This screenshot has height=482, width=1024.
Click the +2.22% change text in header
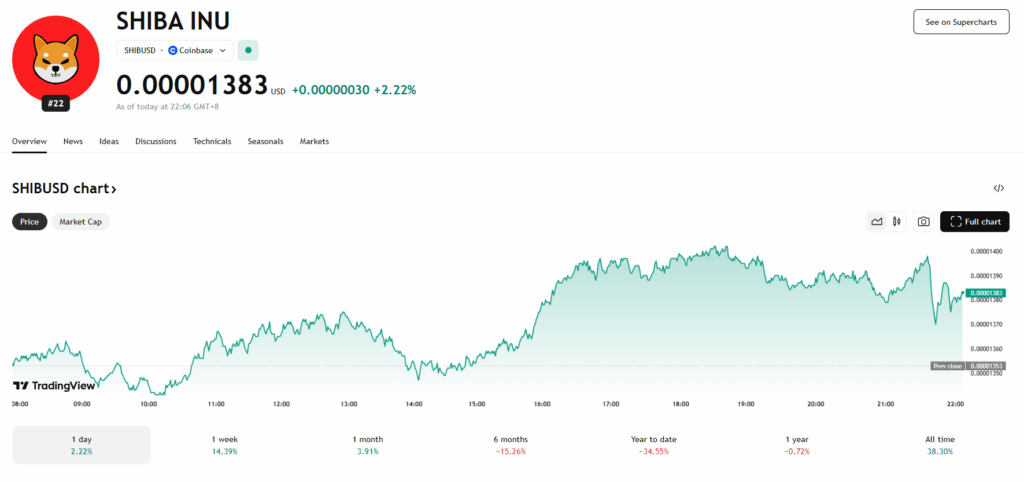394,90
